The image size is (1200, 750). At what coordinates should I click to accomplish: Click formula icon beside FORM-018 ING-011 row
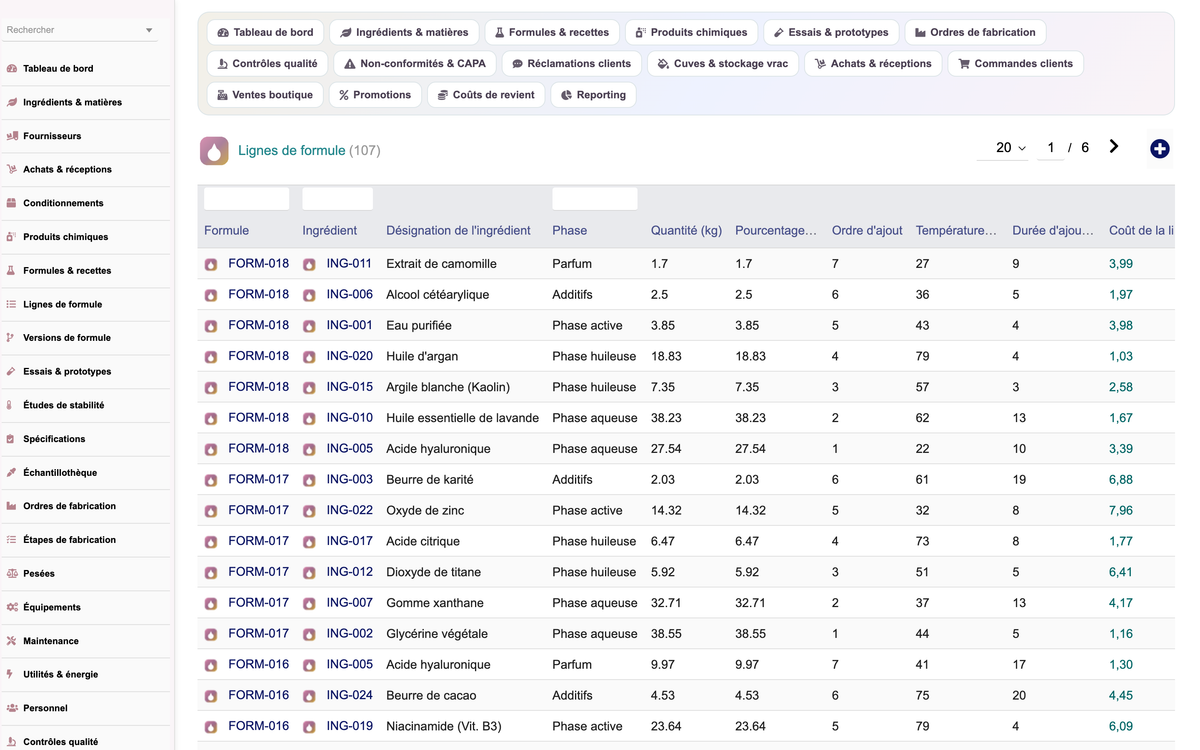pos(211,264)
